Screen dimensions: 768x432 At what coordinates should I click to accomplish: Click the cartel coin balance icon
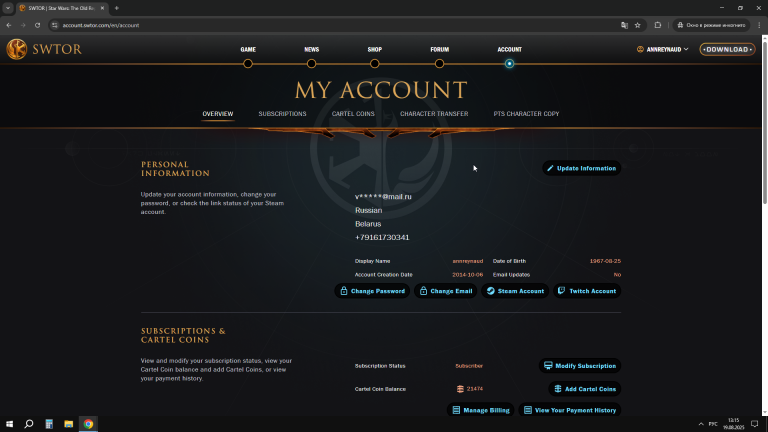[460, 389]
